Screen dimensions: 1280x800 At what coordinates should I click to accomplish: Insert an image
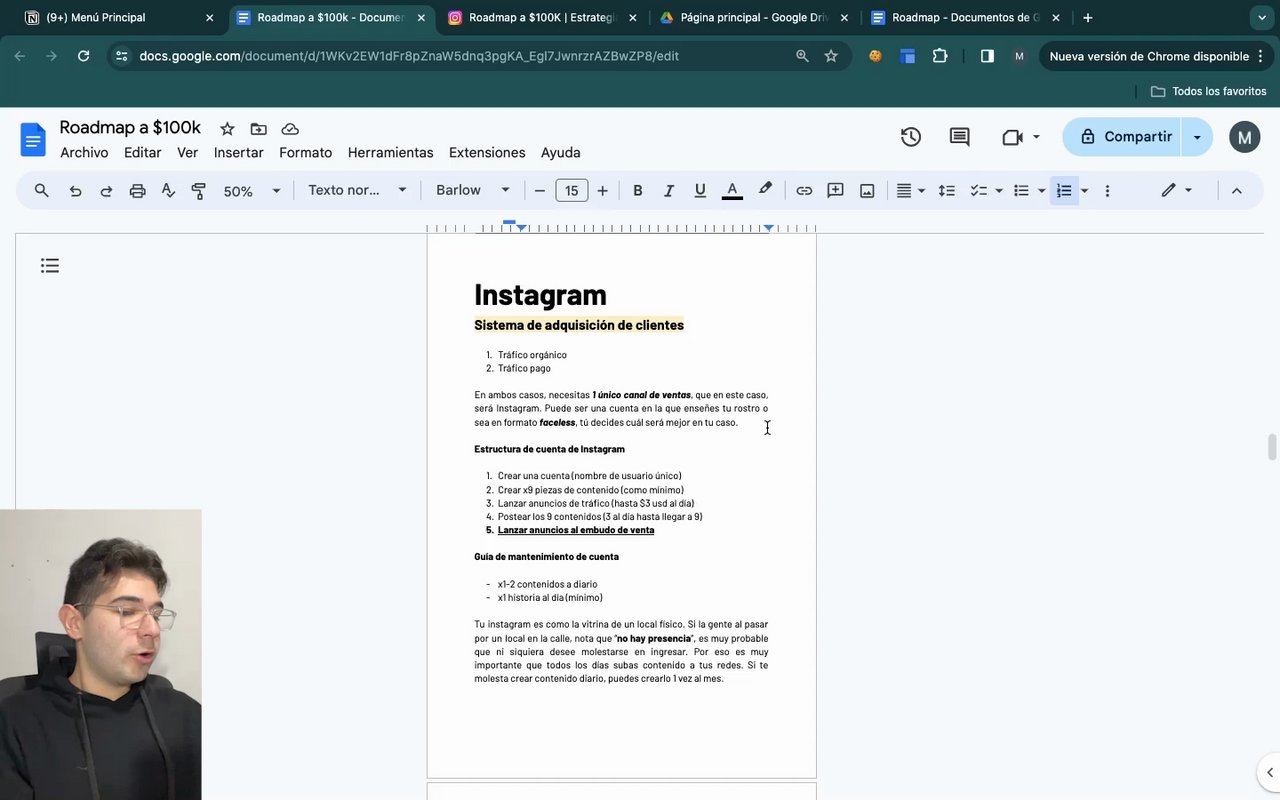[867, 190]
